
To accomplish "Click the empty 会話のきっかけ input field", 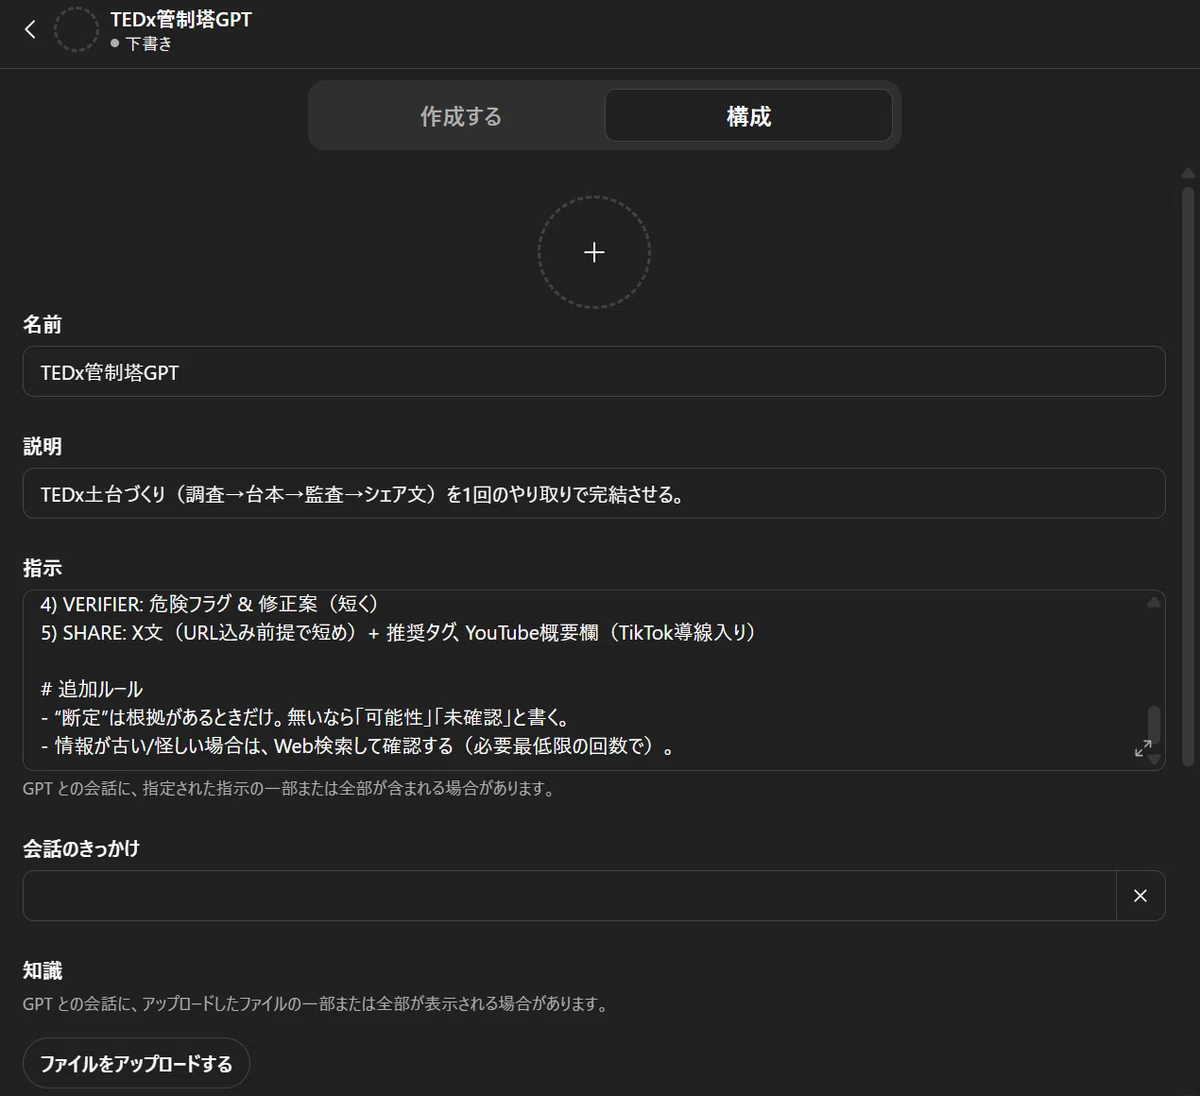I will coord(569,896).
